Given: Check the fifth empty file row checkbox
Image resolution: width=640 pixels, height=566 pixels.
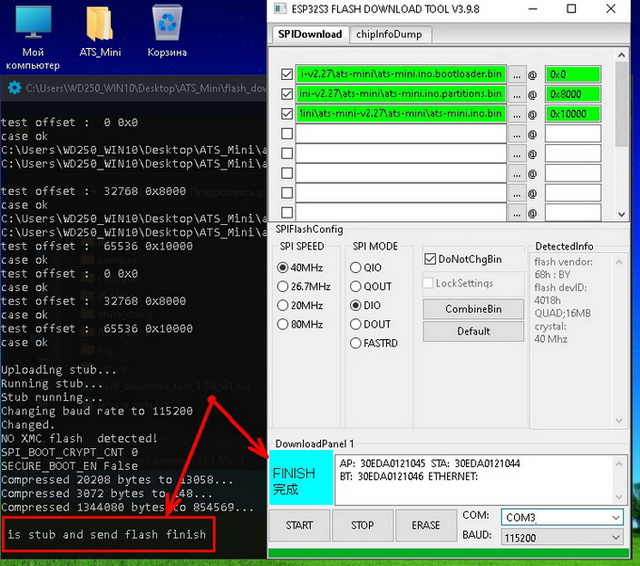Looking at the screenshot, I should coord(287,153).
